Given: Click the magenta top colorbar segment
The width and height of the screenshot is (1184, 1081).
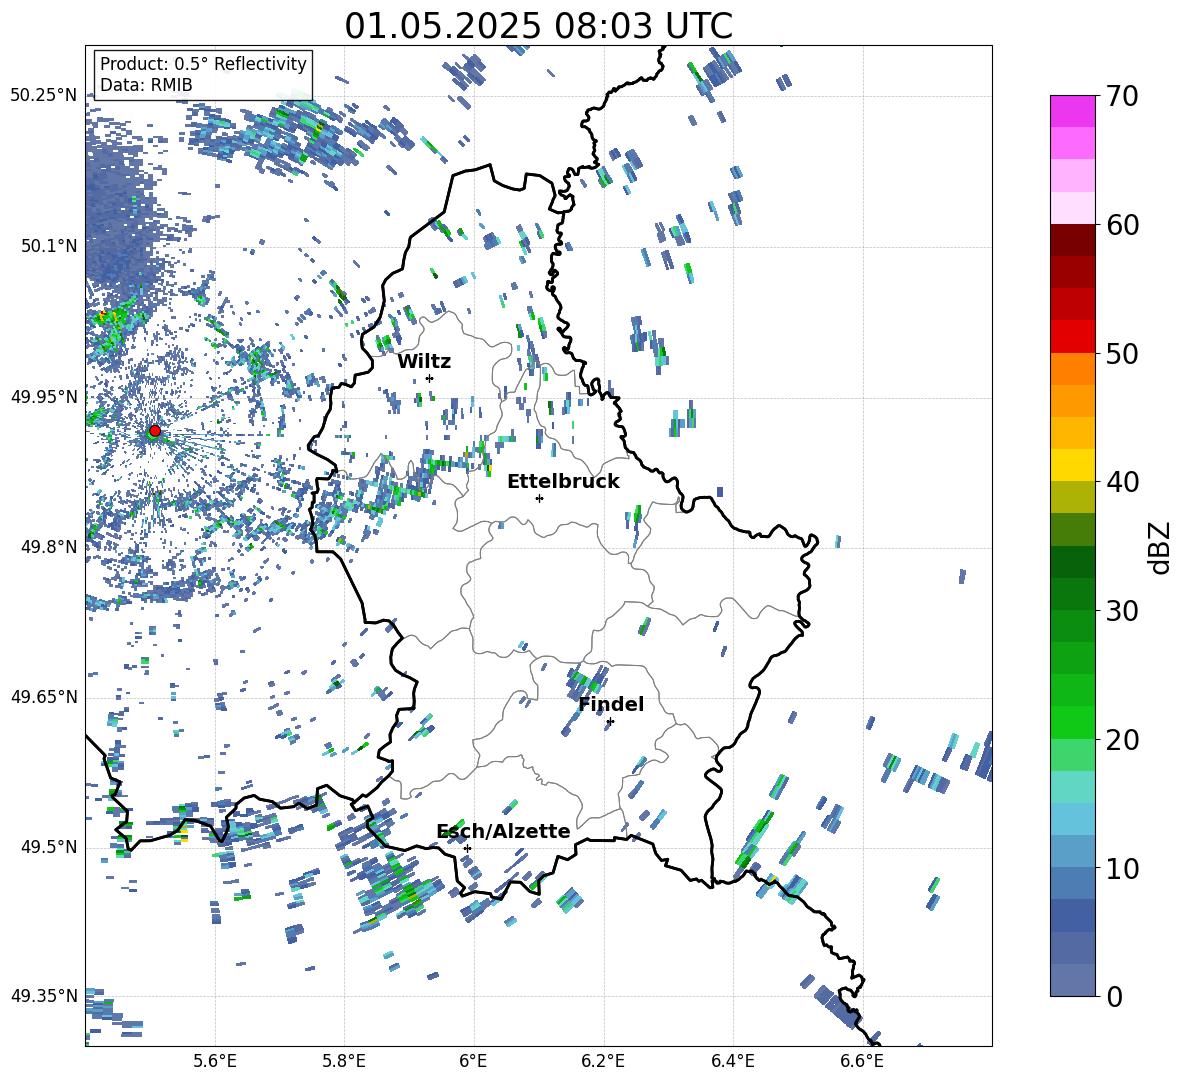Looking at the screenshot, I should pyautogui.click(x=1072, y=111).
